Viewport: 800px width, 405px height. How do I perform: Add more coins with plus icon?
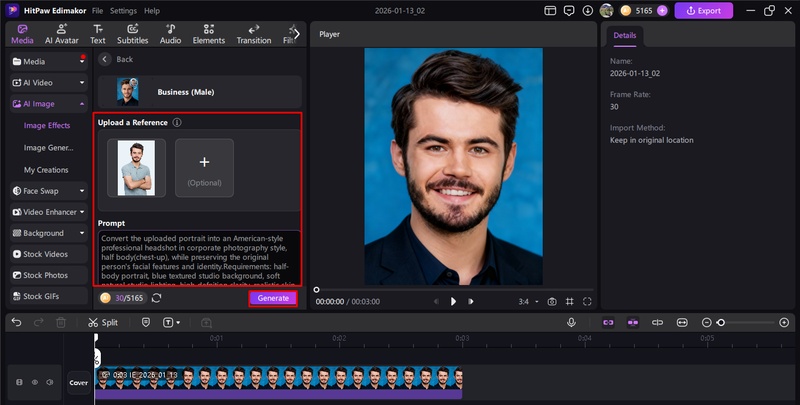(662, 11)
